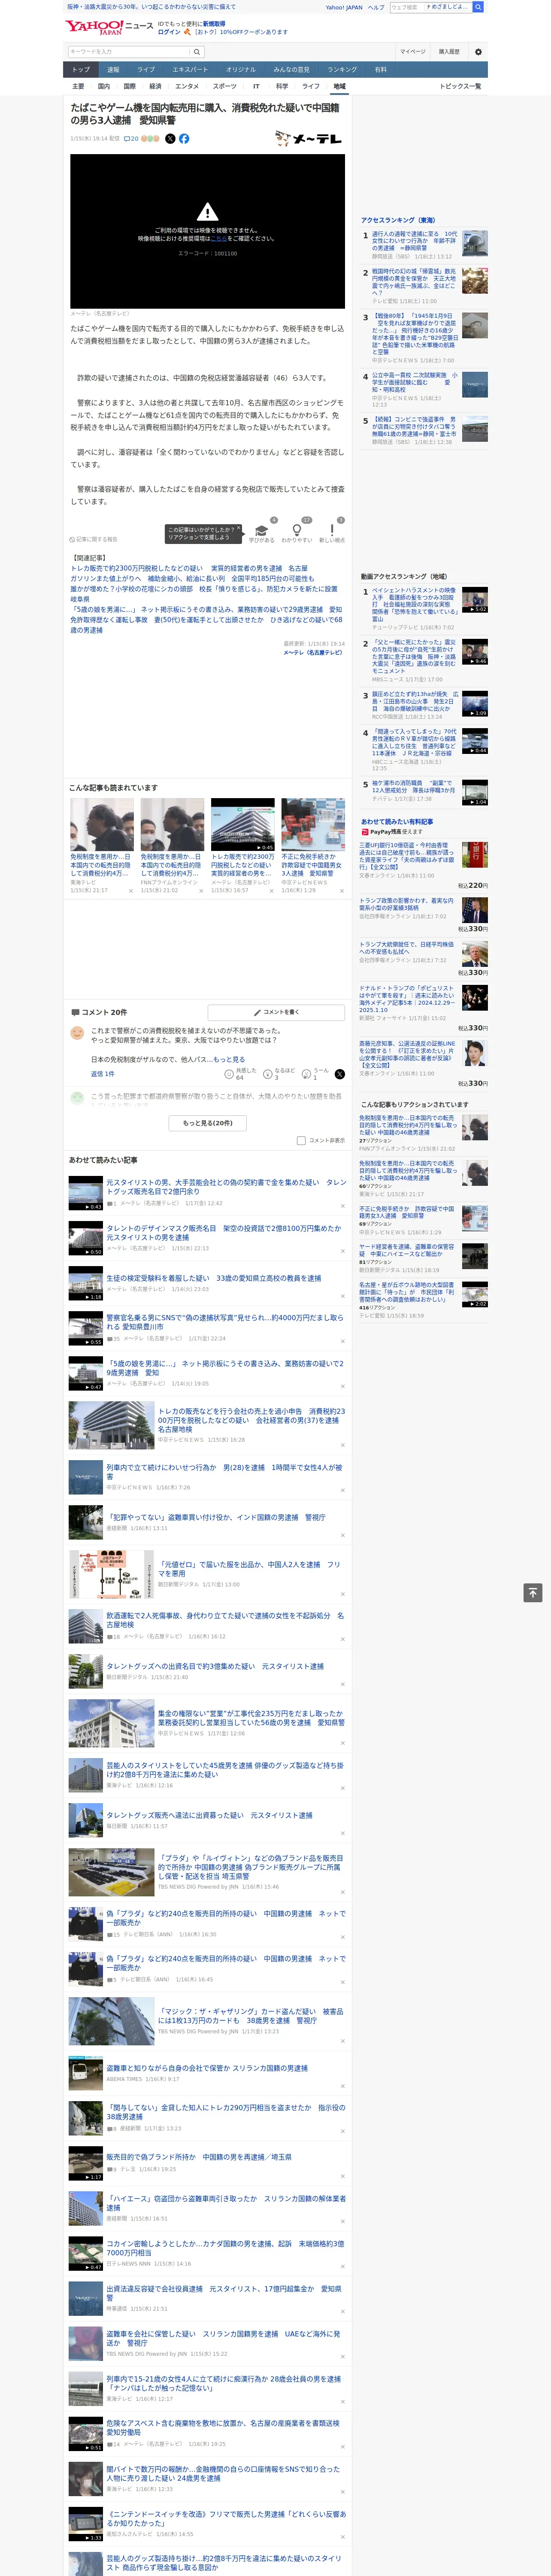
Task: Click the わかりやすい lightbulb reaction
Action: [x=296, y=531]
